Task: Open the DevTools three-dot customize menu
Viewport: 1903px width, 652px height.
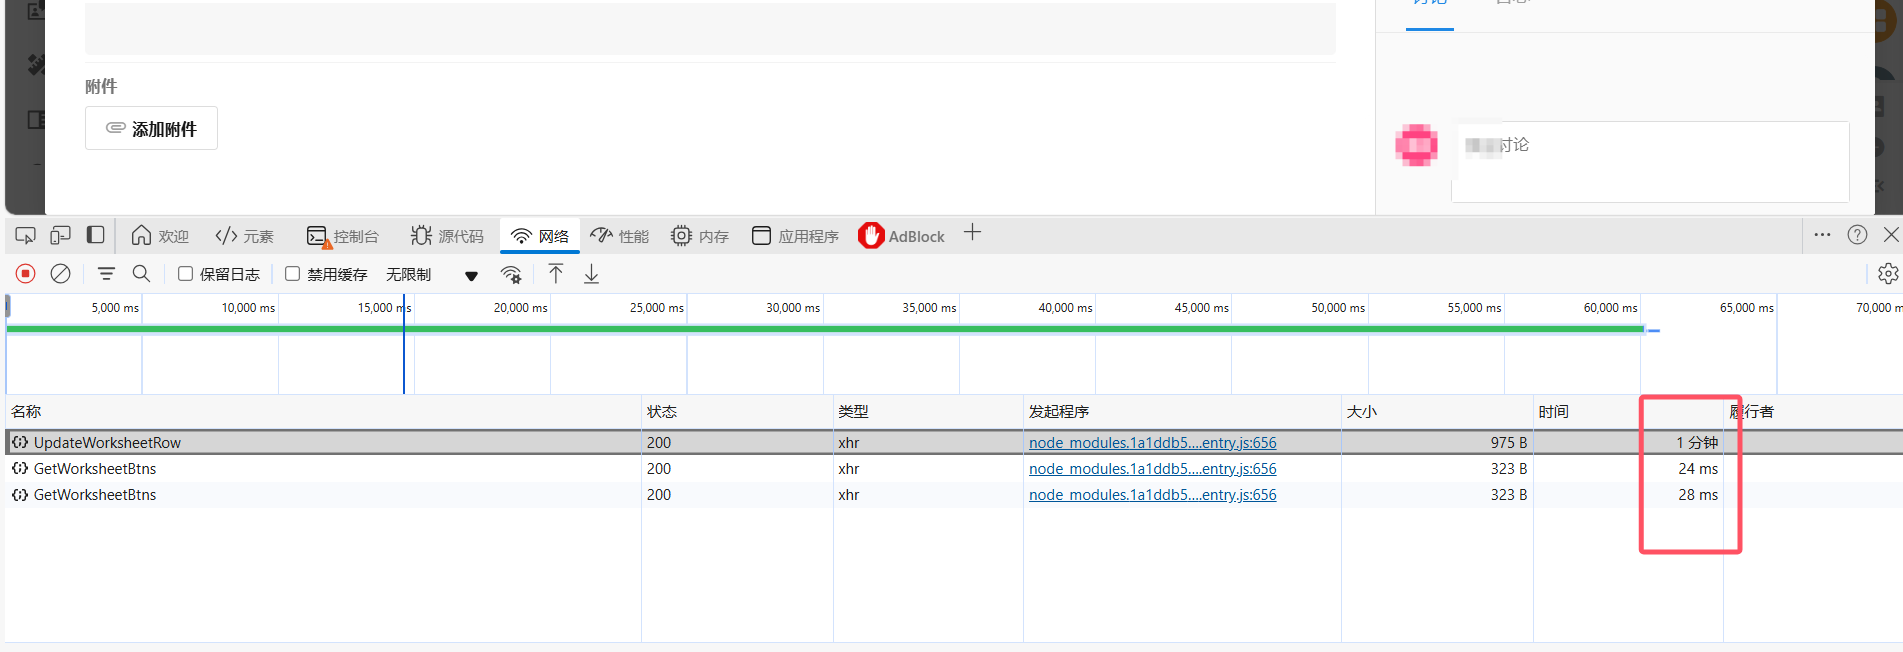Action: click(x=1822, y=235)
